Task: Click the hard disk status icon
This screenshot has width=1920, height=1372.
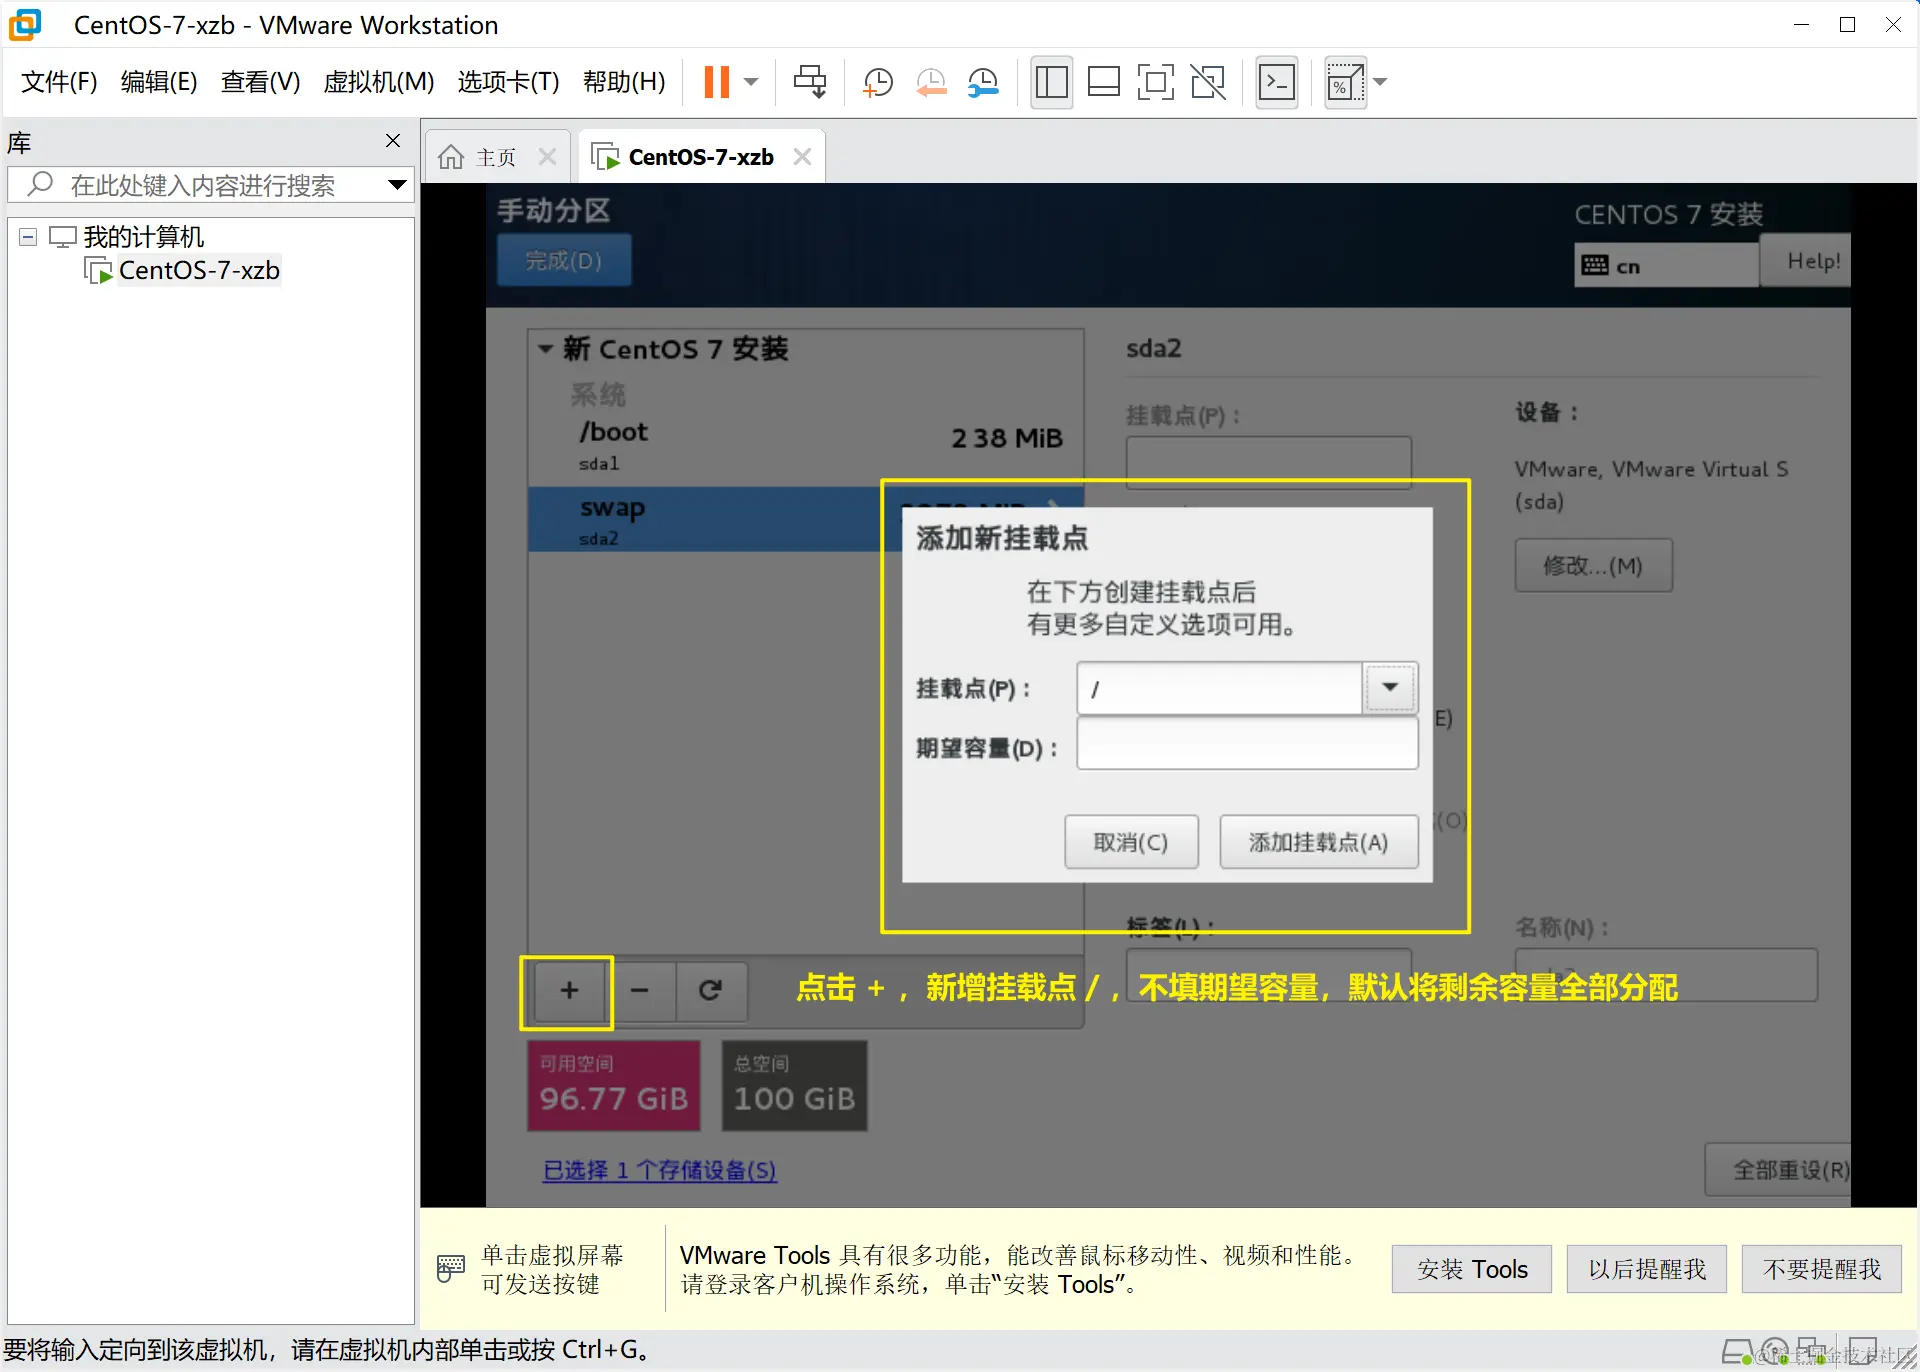Action: [x=1737, y=1352]
